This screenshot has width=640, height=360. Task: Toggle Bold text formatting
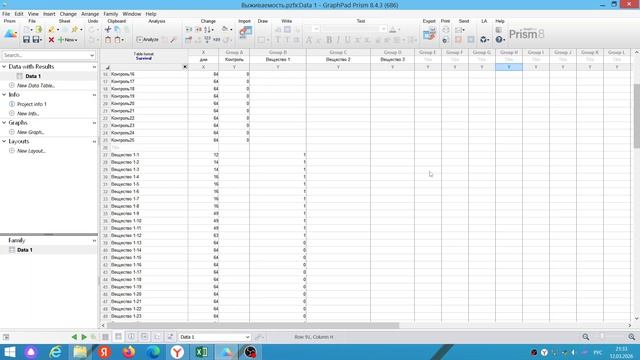(329, 40)
